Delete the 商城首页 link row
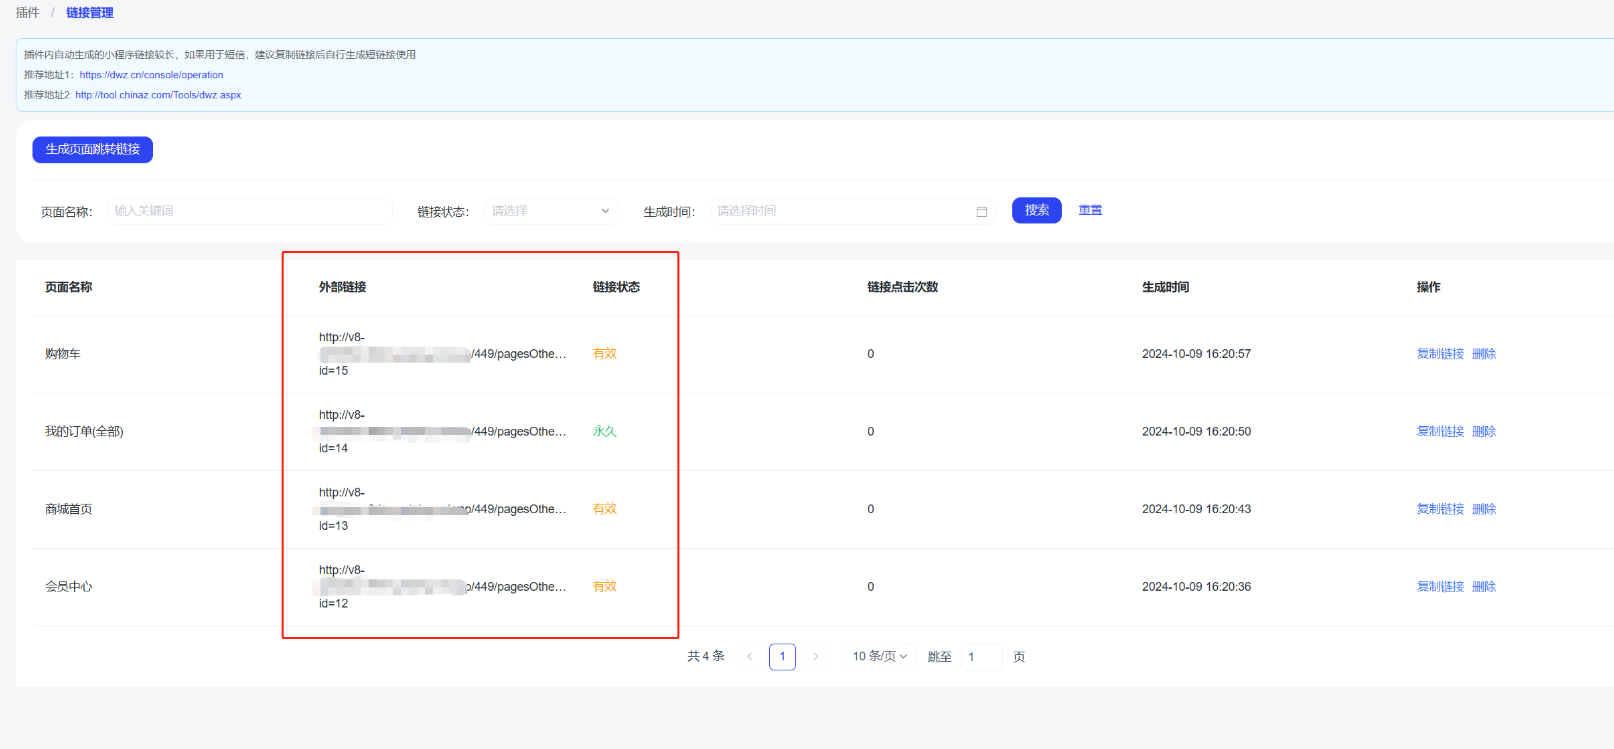This screenshot has height=749, width=1614. click(x=1484, y=509)
